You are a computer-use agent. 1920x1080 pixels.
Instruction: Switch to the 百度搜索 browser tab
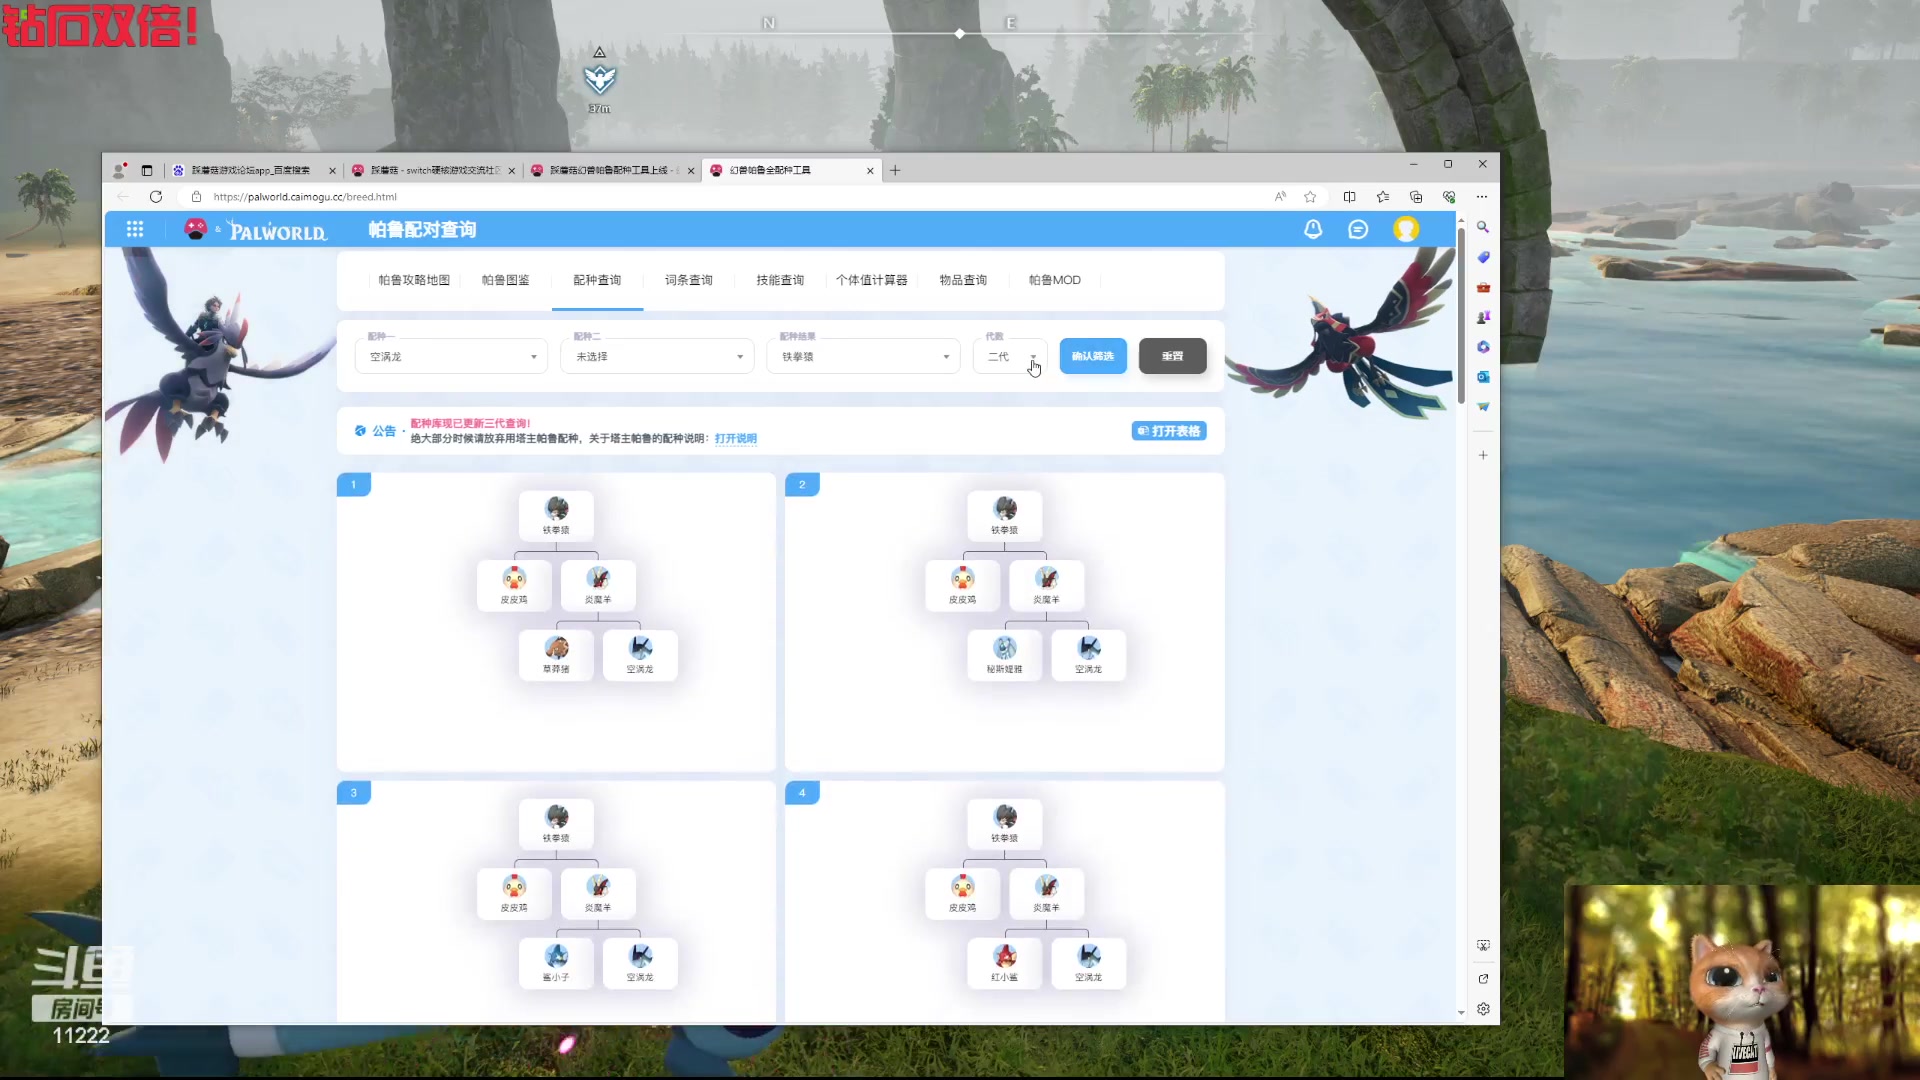251,171
